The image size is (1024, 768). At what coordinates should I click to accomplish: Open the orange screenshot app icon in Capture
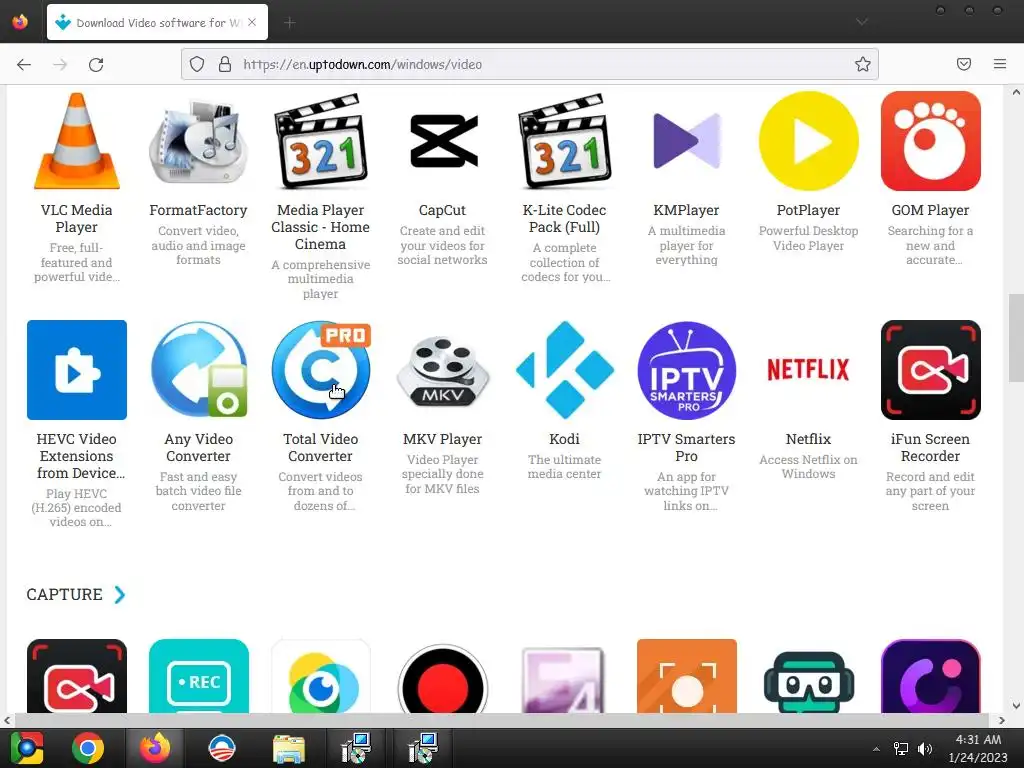(x=686, y=676)
